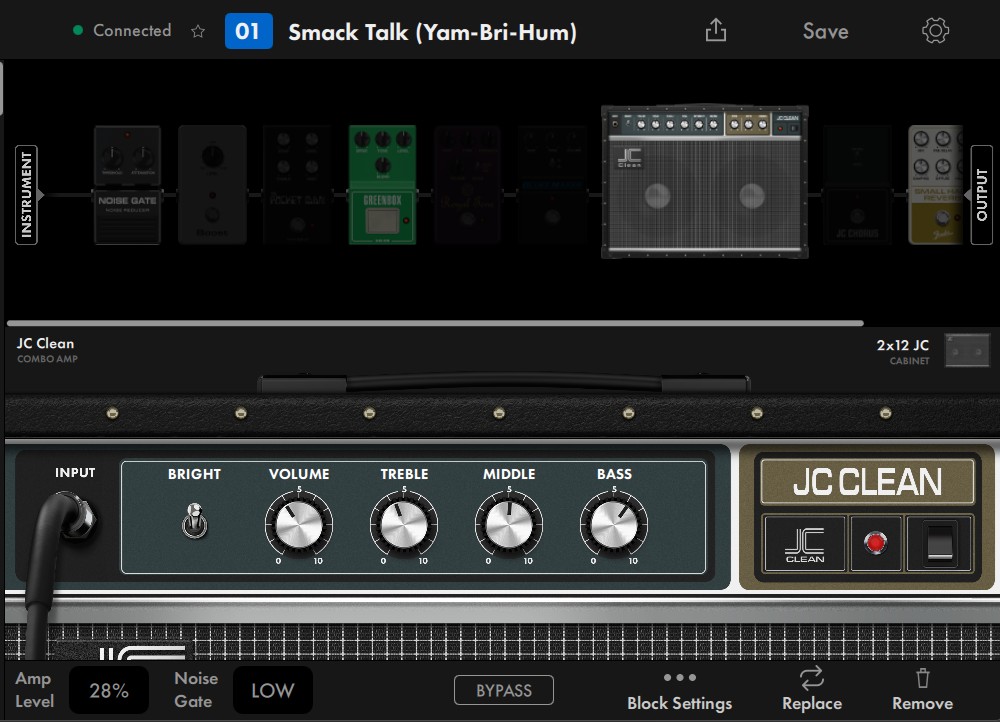Open the 2x12 JC cabinet selector

click(933, 351)
